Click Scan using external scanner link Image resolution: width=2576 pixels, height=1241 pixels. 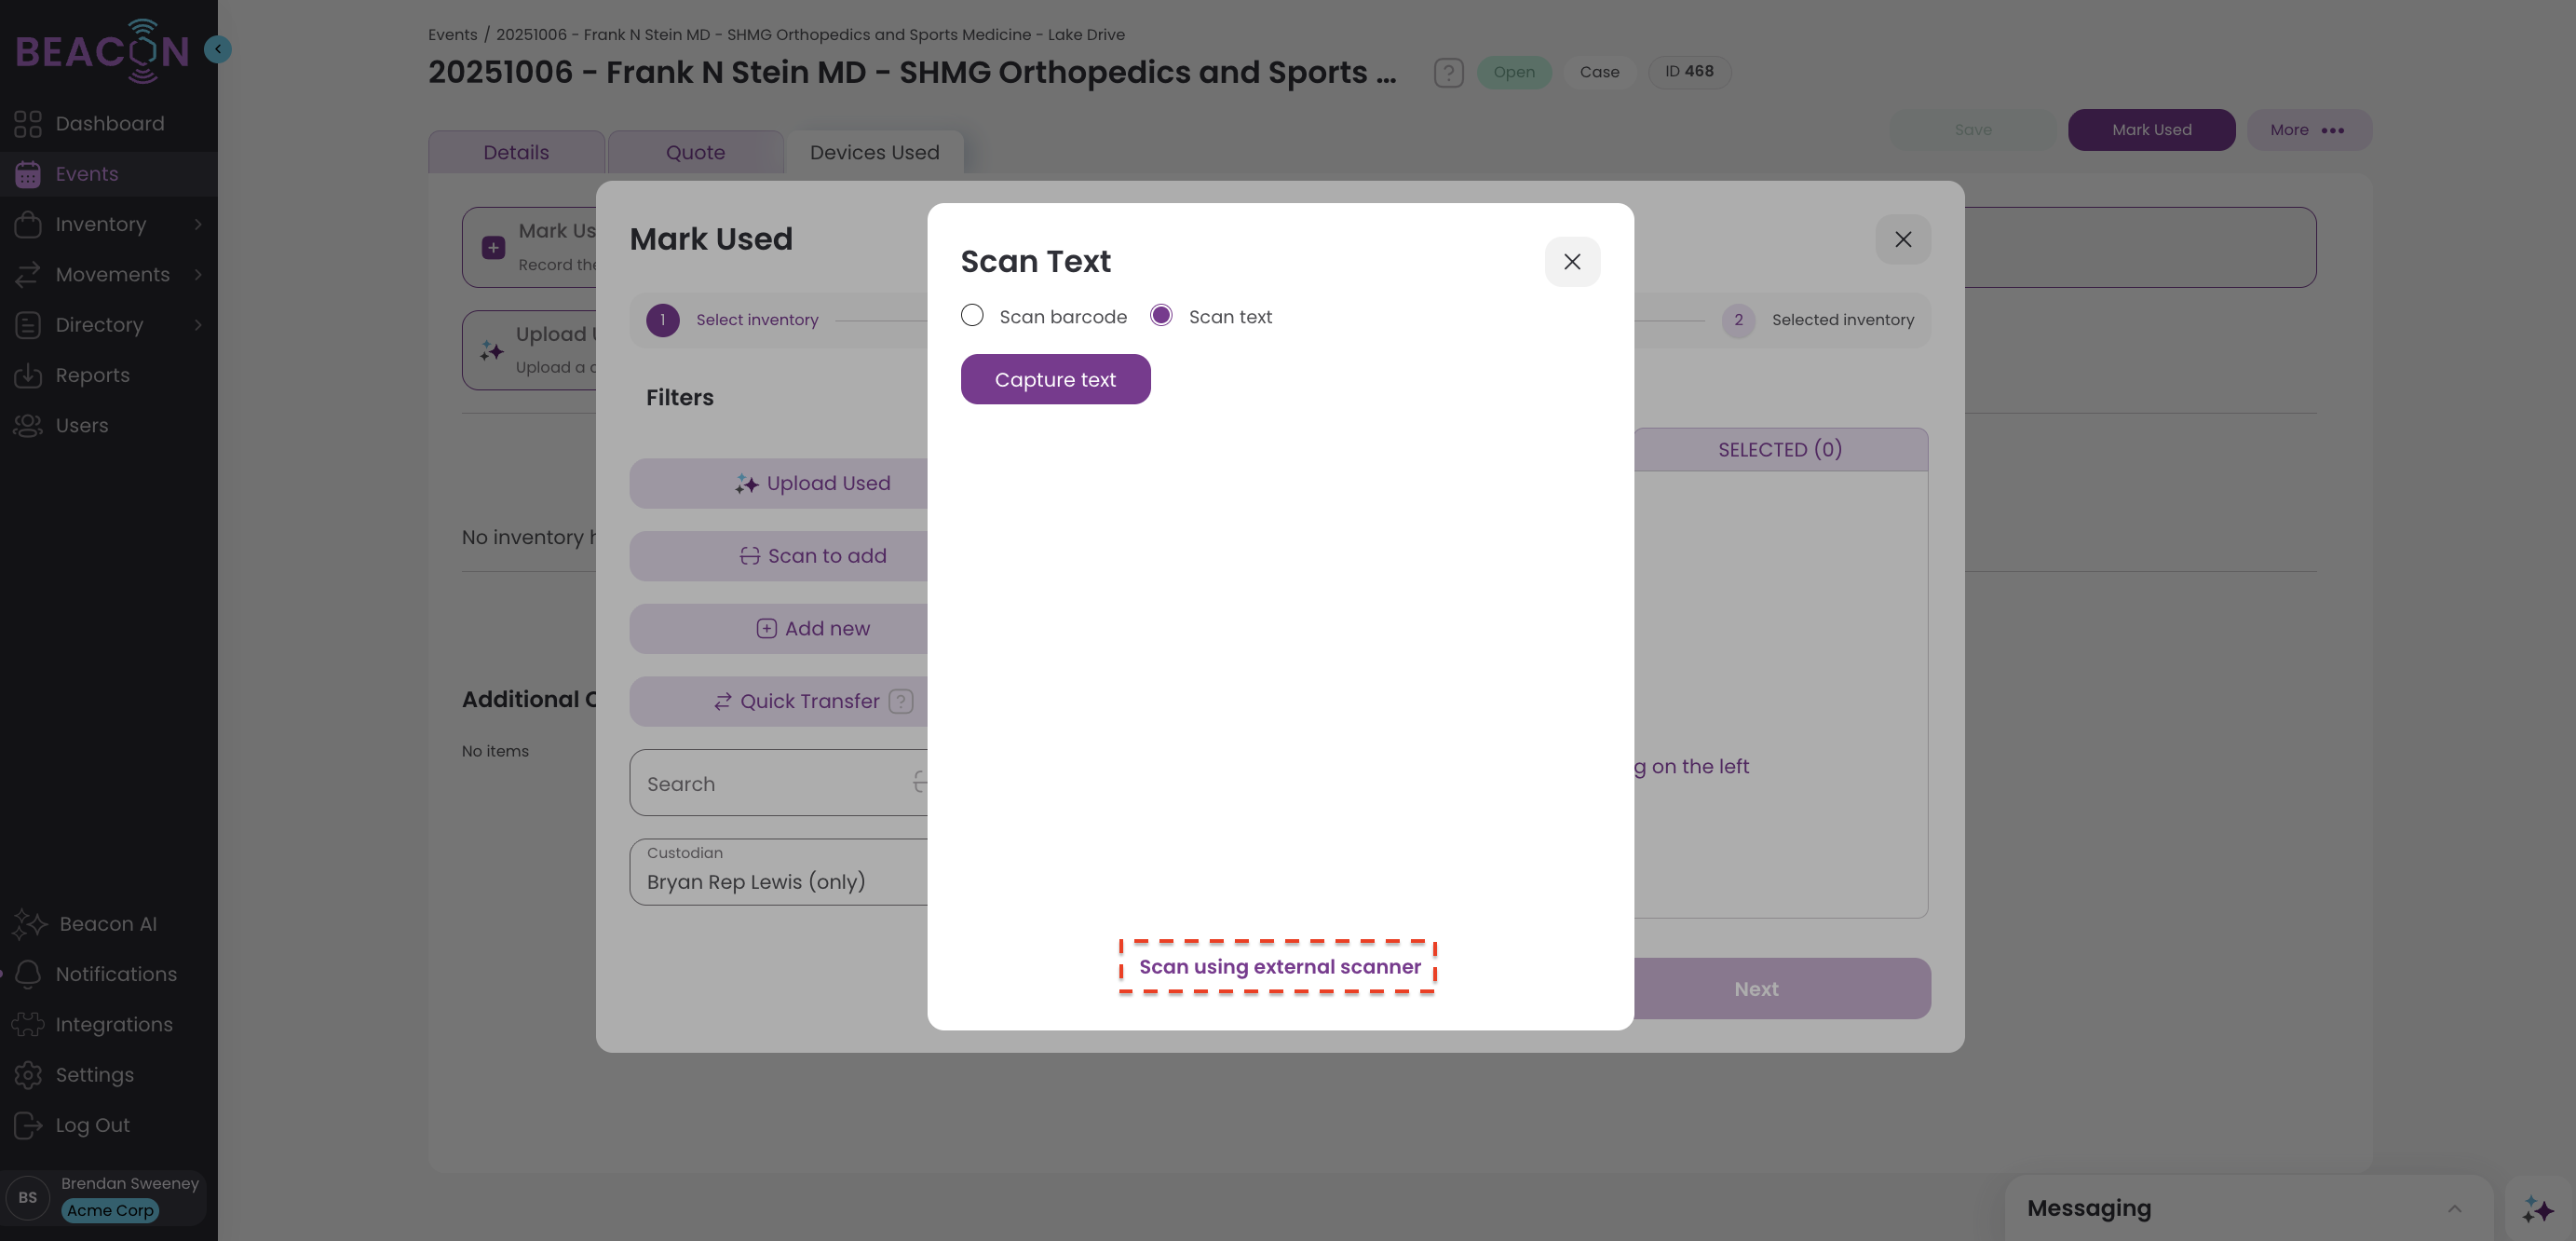(x=1279, y=967)
